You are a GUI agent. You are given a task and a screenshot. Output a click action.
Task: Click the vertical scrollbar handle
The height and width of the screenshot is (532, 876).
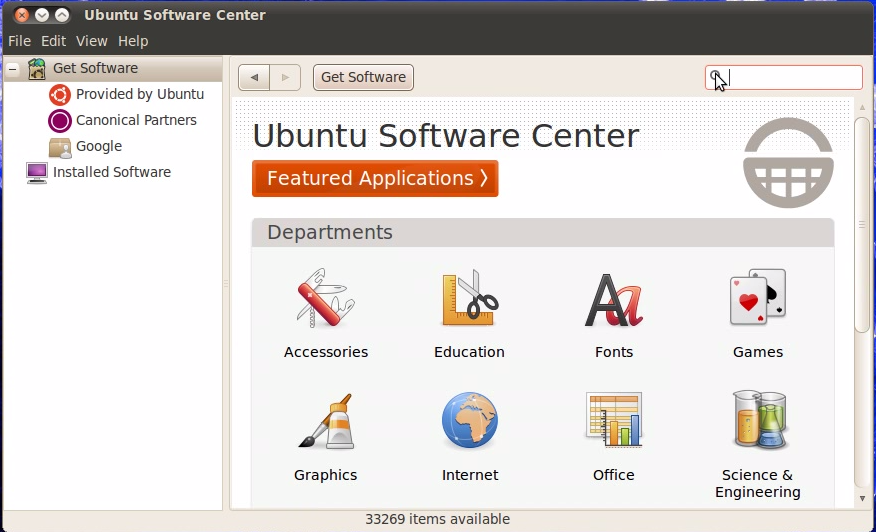click(862, 225)
